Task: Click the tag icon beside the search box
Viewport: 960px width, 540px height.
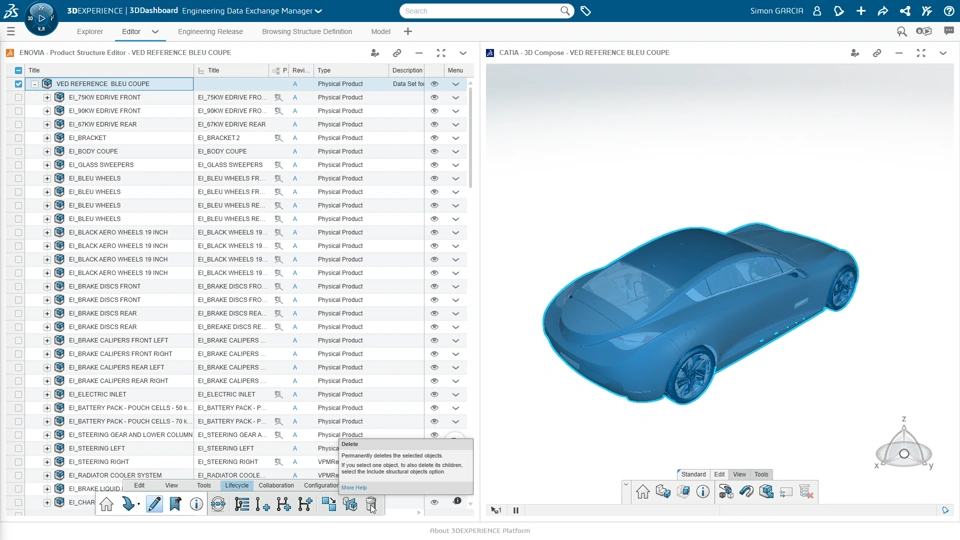Action: coord(586,11)
